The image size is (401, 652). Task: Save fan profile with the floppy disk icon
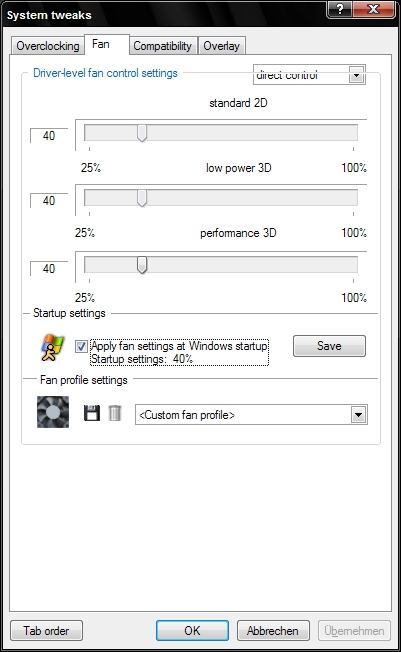tap(92, 413)
